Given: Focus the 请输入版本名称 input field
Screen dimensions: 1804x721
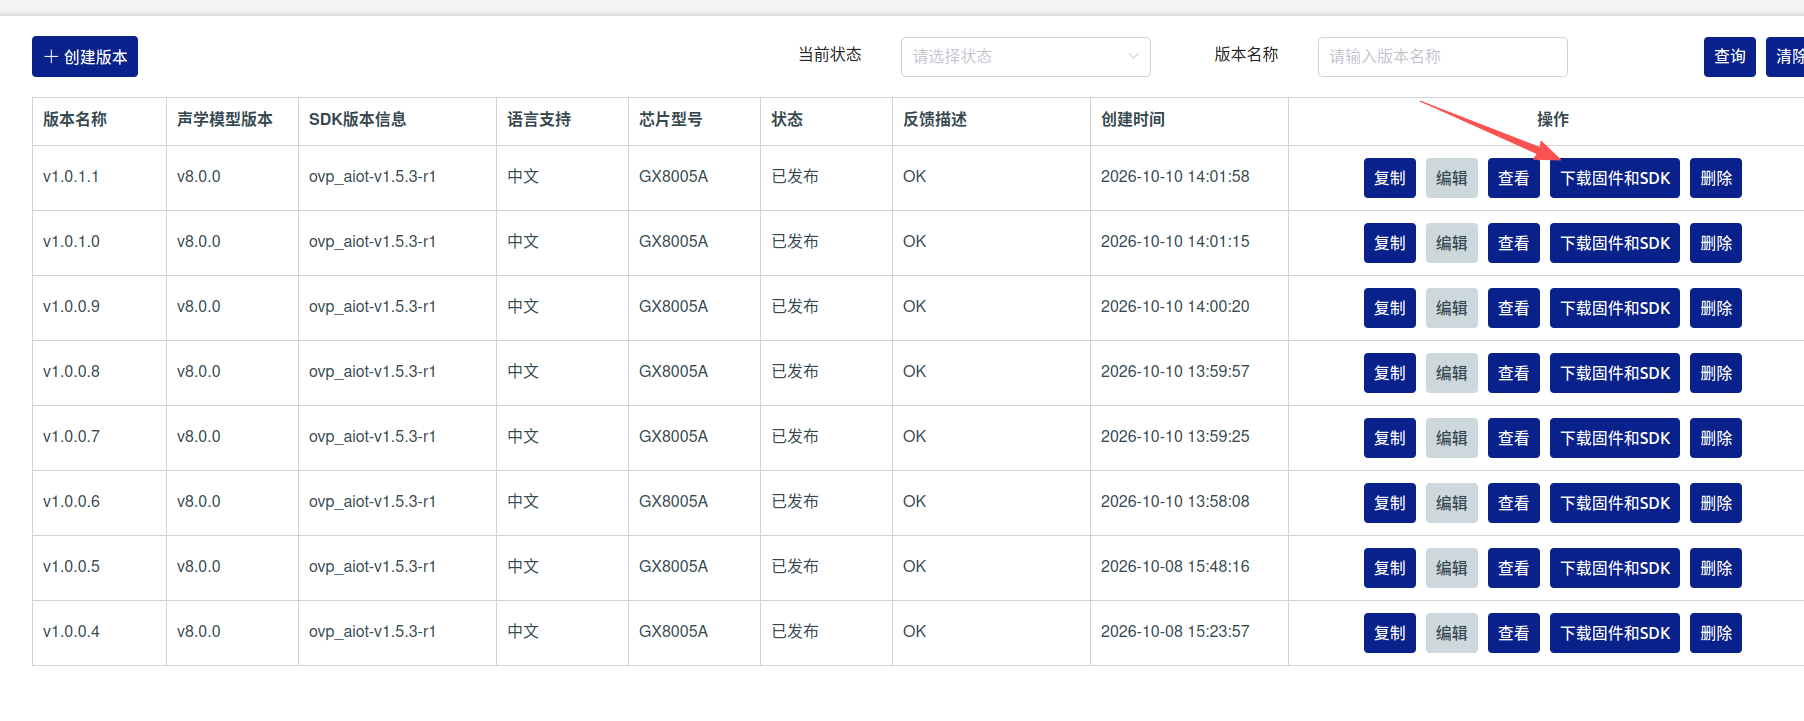Looking at the screenshot, I should click(1442, 57).
